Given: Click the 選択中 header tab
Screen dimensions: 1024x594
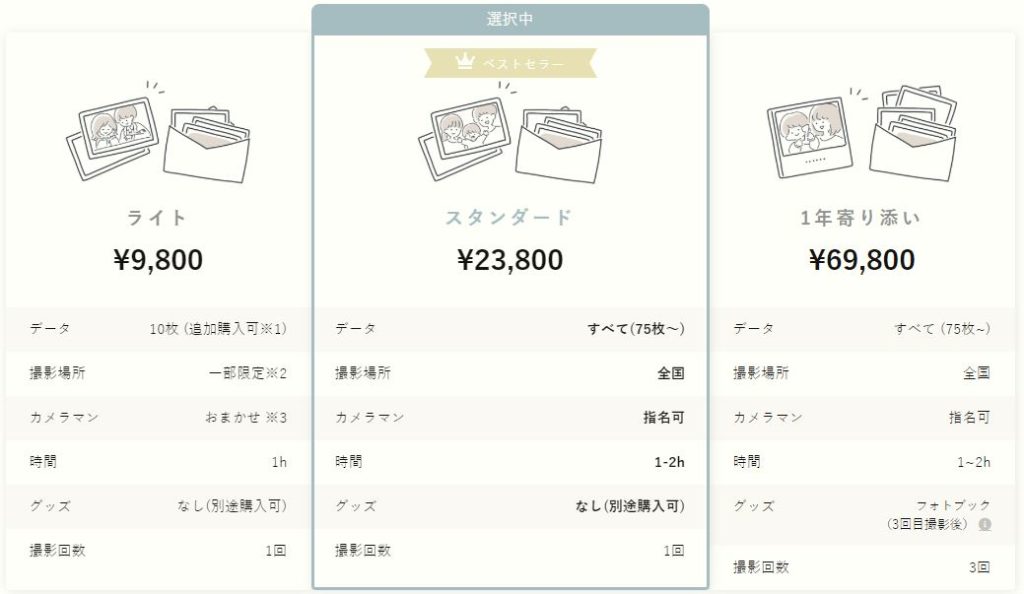Looking at the screenshot, I should tap(510, 19).
